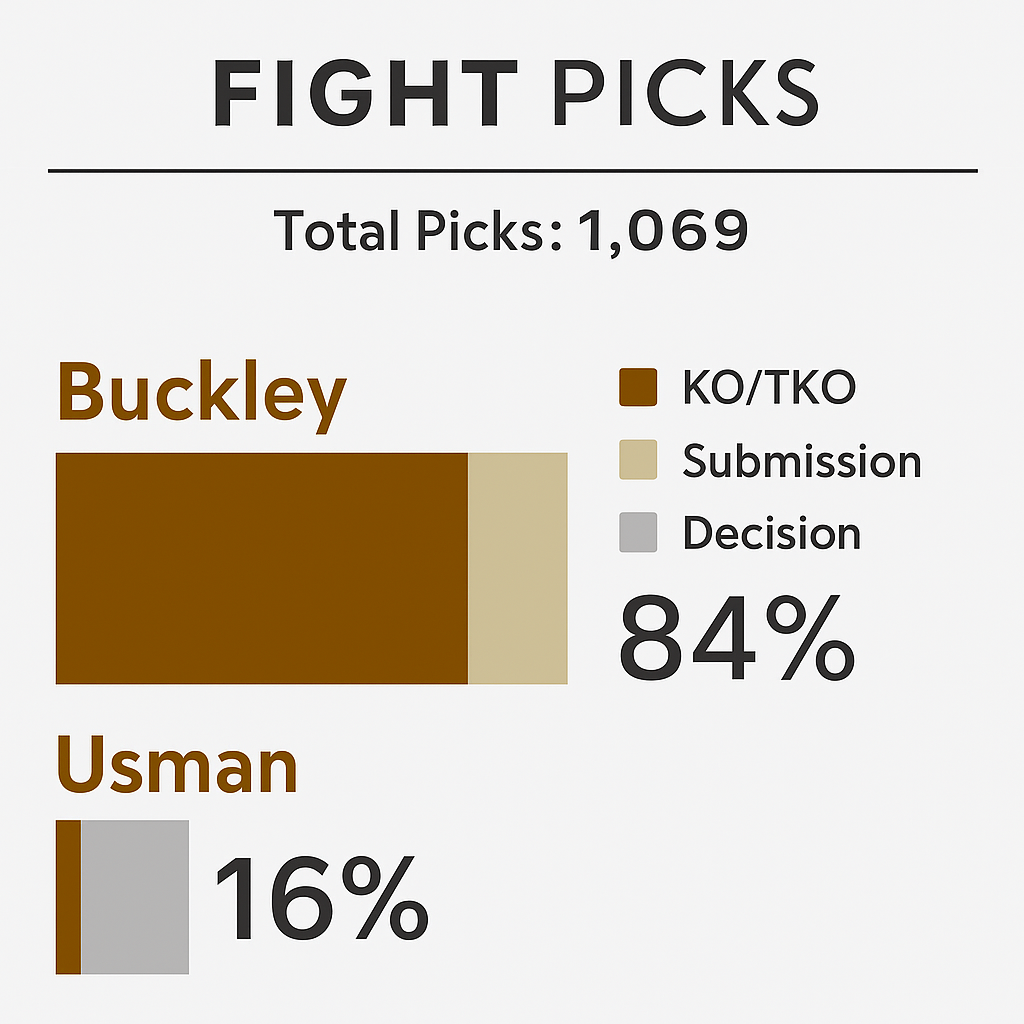Click the Total Picks: 1,069 text
The width and height of the screenshot is (1024, 1024).
511,231
